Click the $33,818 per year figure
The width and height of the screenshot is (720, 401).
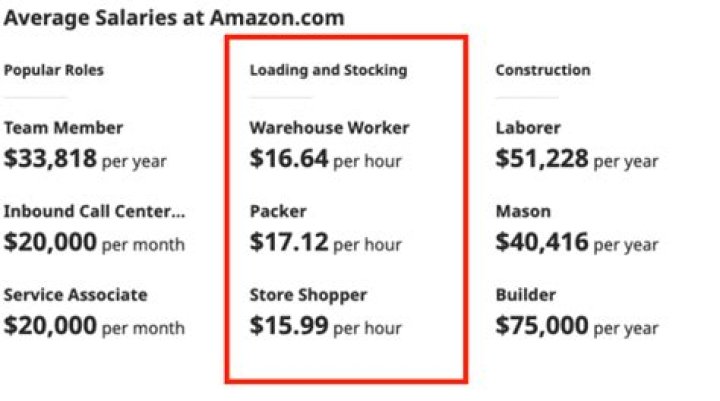(x=85, y=159)
